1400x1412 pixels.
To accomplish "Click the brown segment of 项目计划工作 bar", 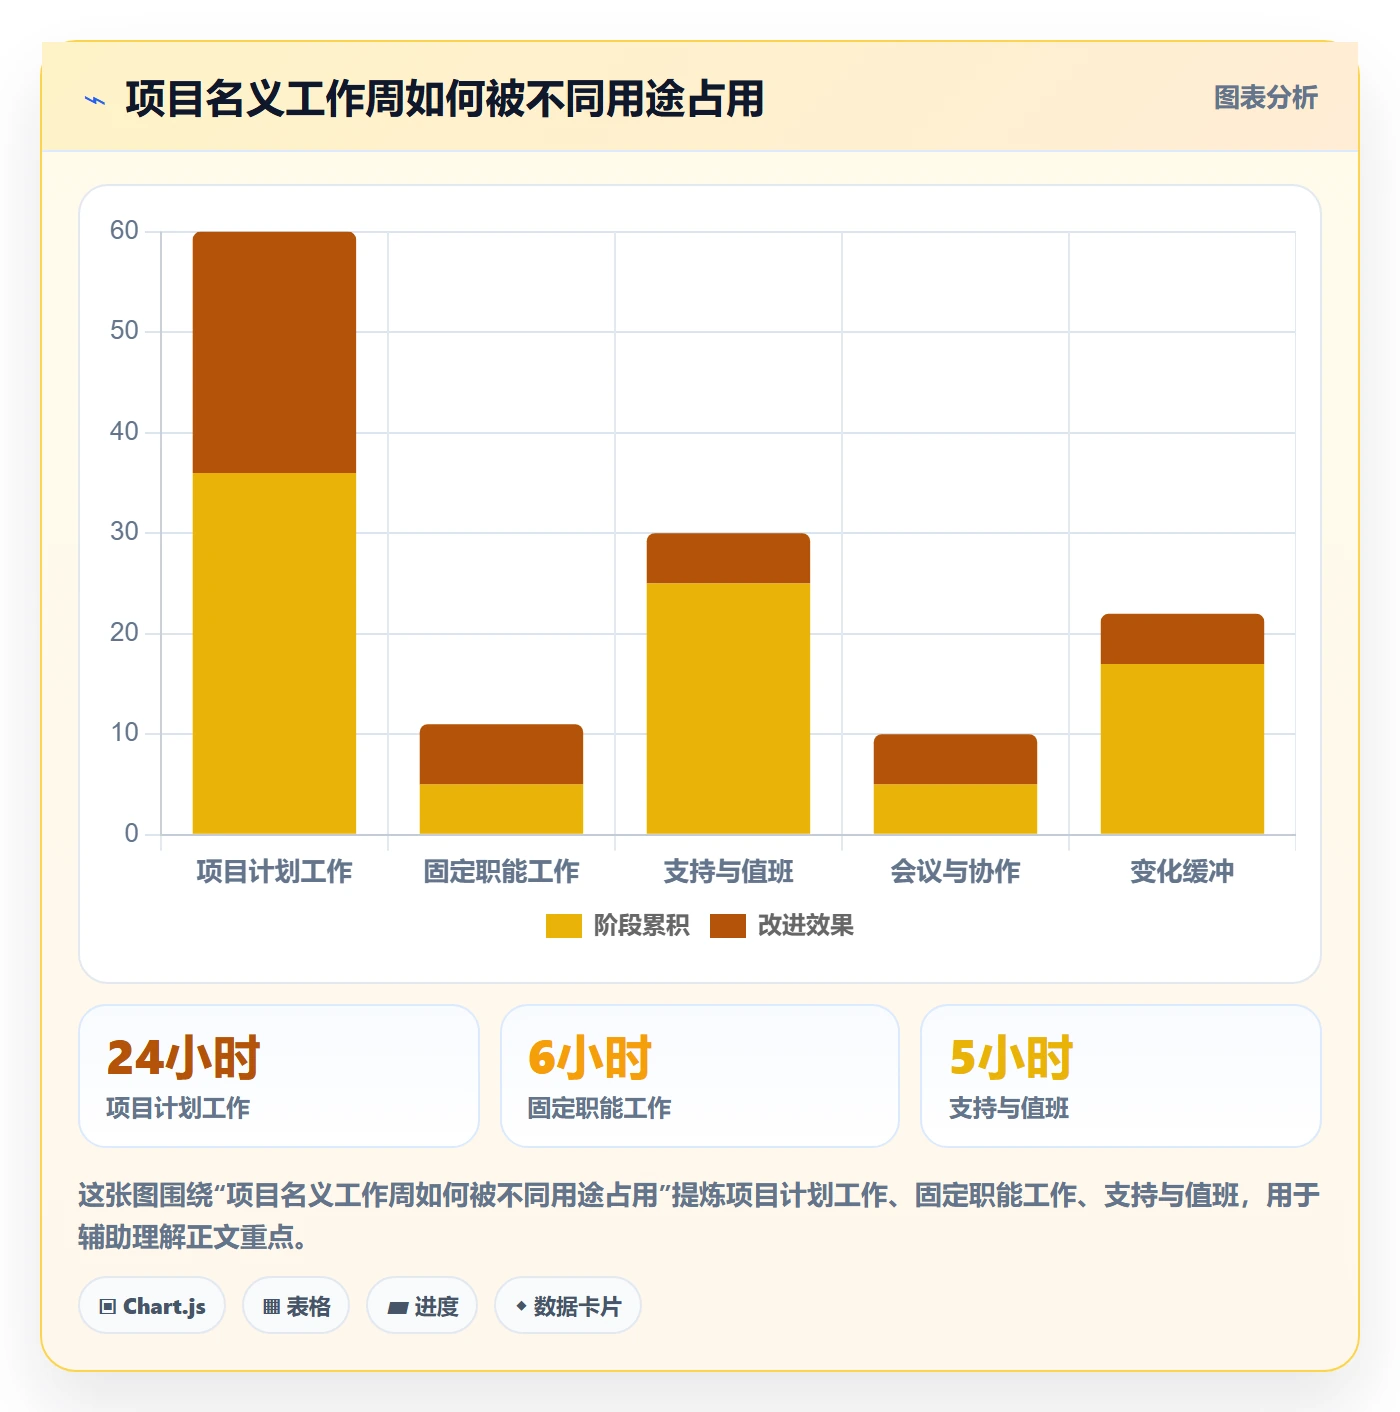I will click(274, 352).
